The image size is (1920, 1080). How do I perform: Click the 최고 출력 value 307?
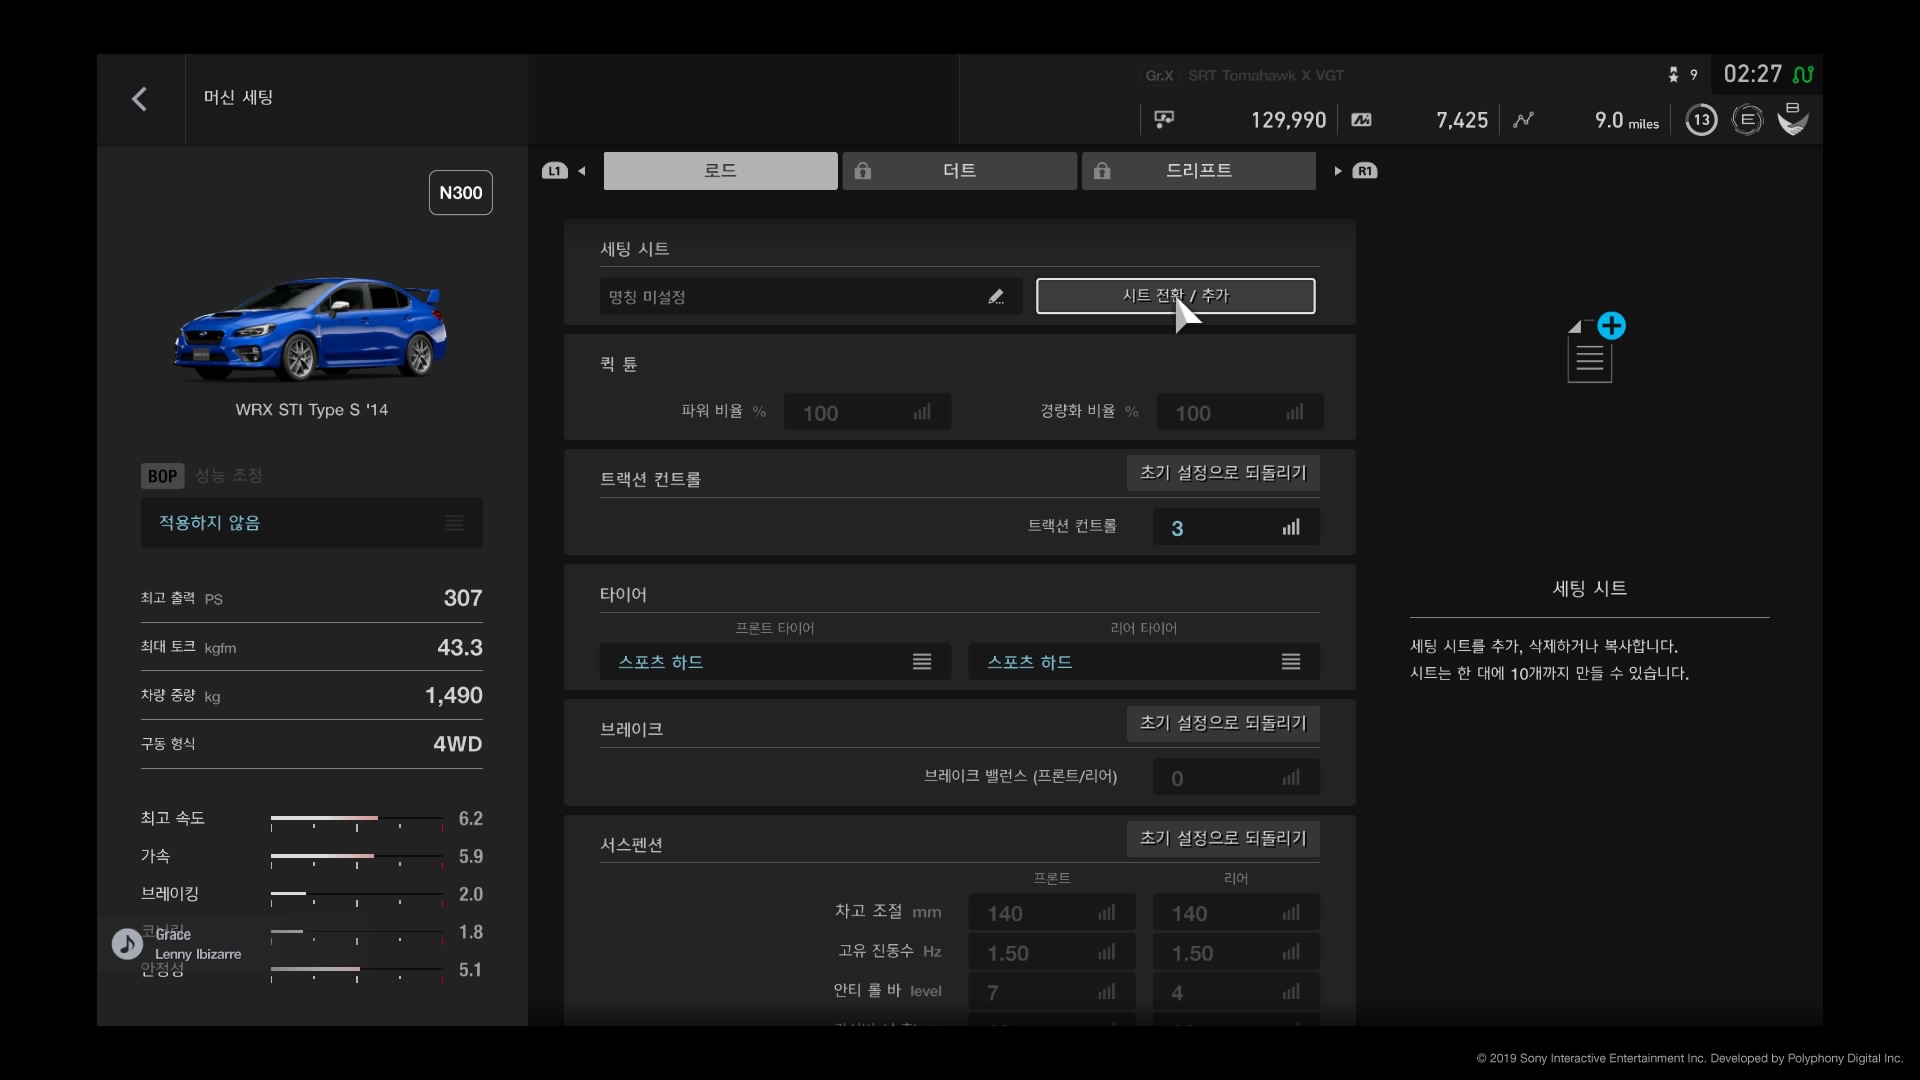pyautogui.click(x=462, y=598)
